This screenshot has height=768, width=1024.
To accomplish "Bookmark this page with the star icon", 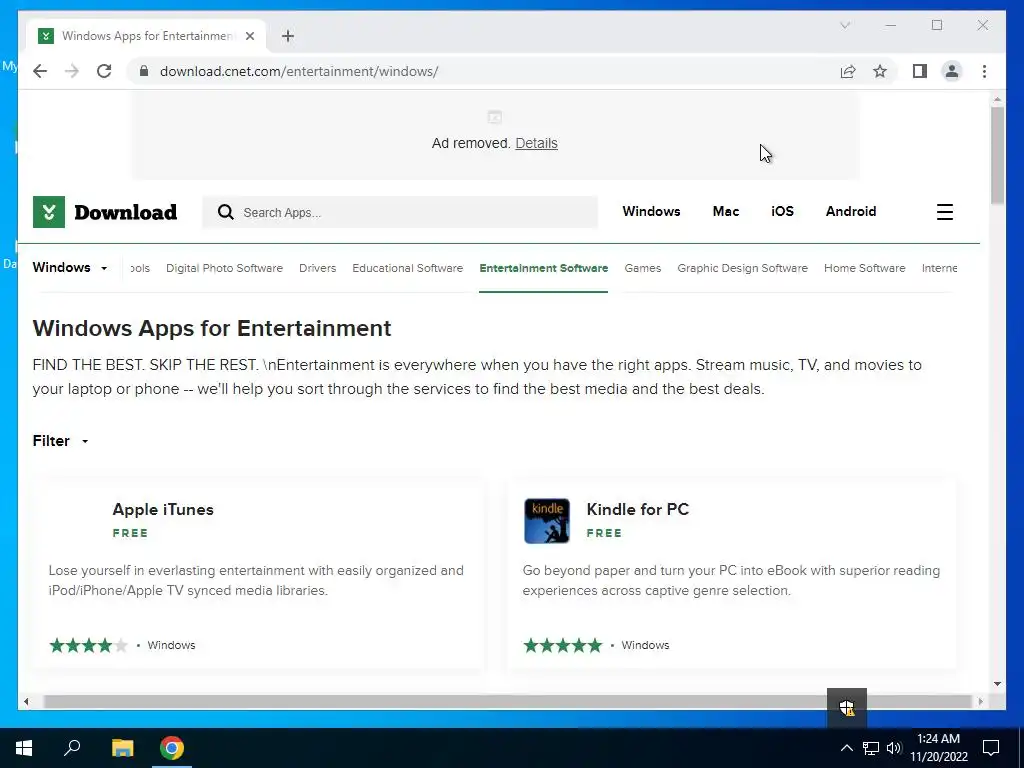I will click(880, 71).
